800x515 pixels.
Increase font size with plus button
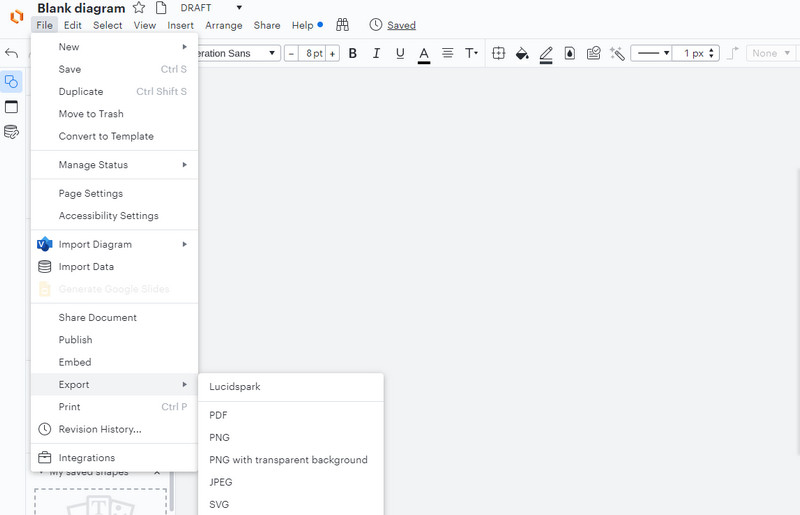click(x=332, y=53)
